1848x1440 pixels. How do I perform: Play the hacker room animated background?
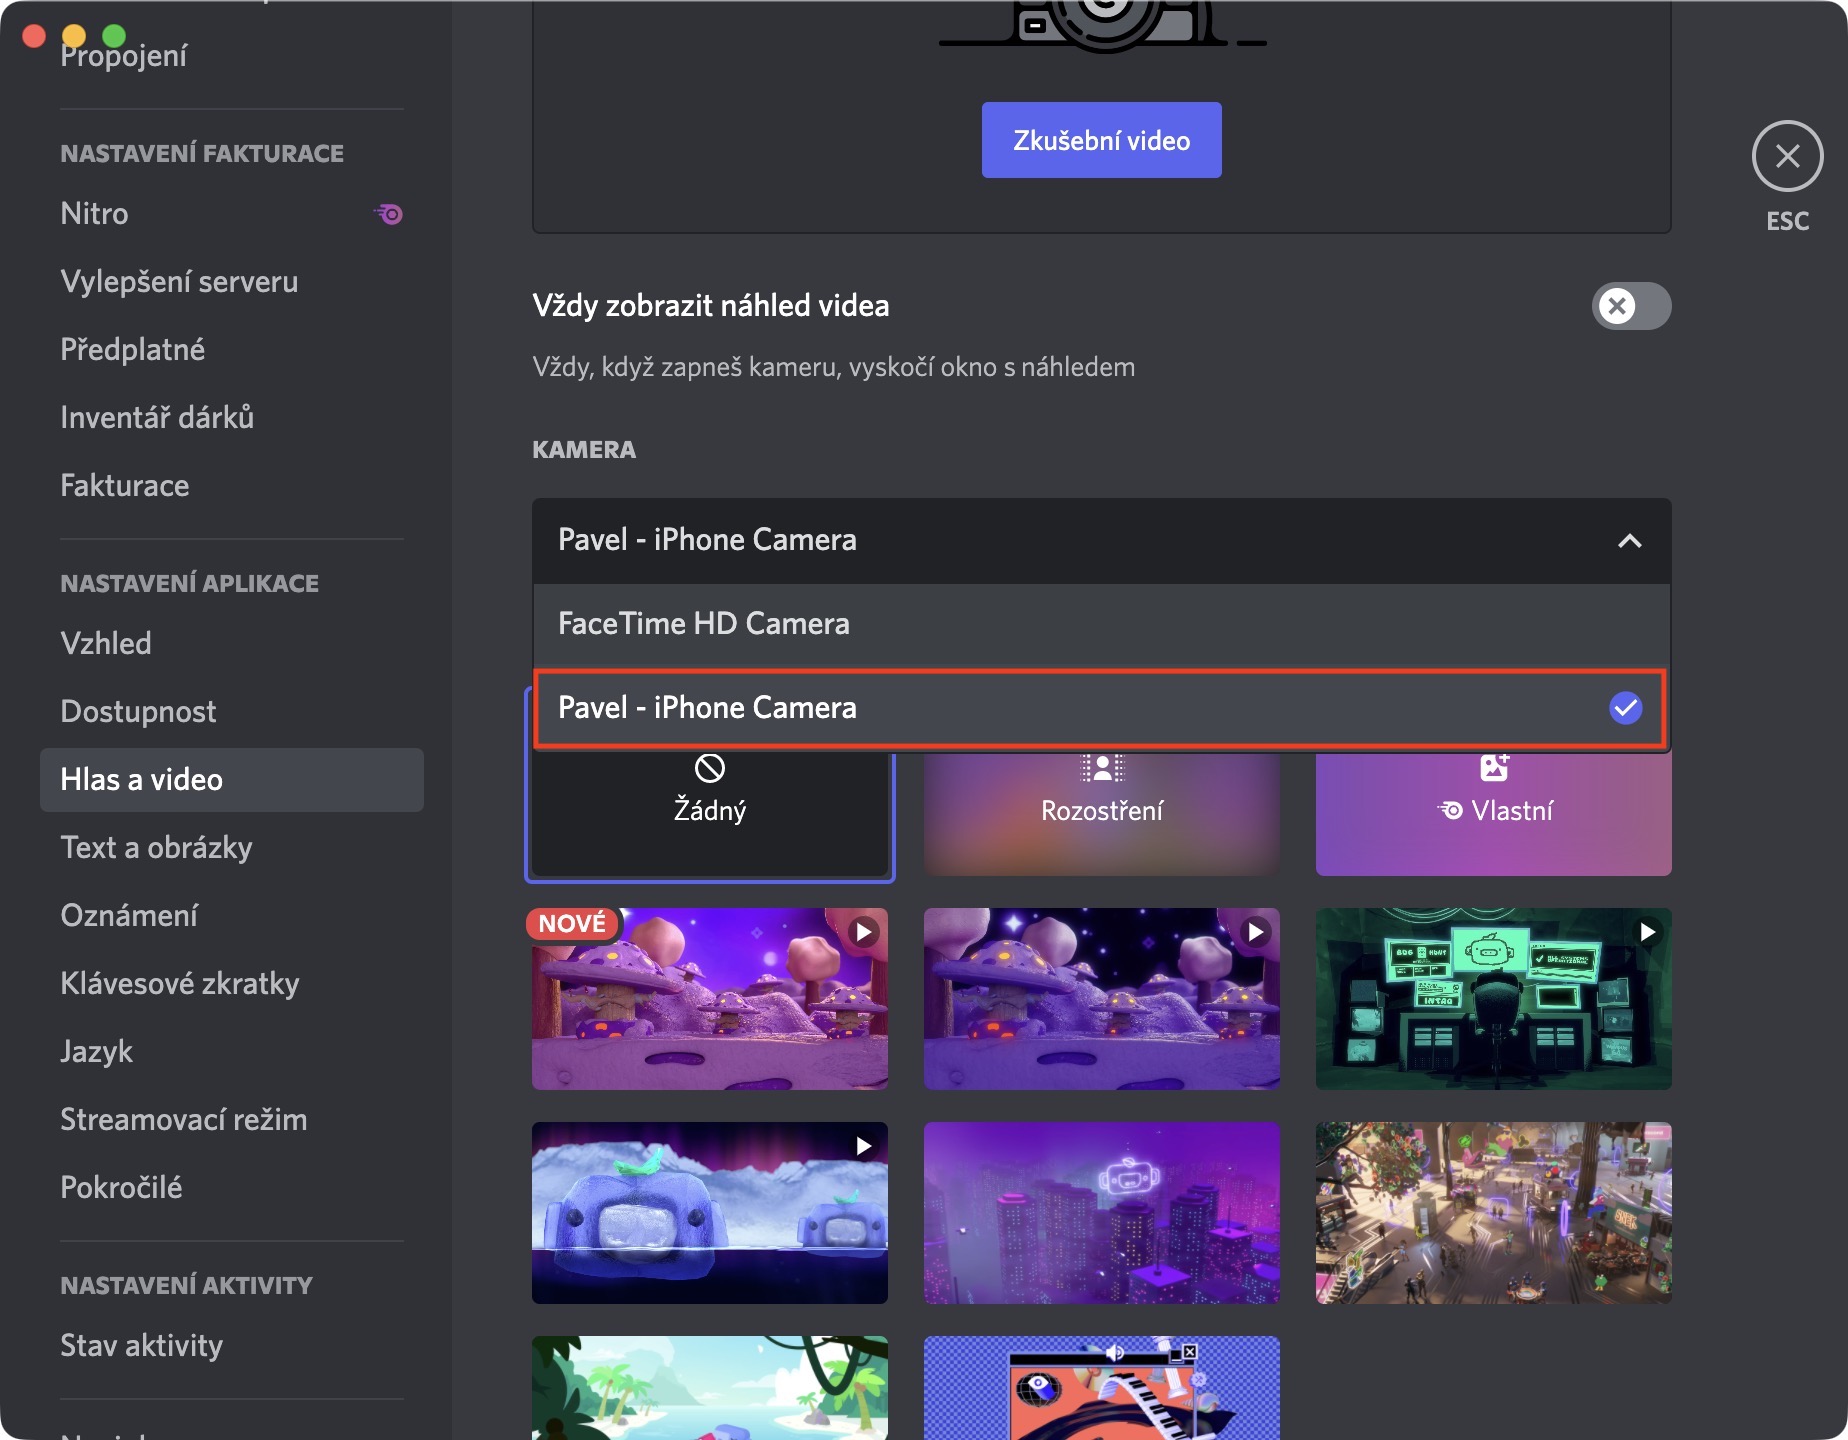1647,932
